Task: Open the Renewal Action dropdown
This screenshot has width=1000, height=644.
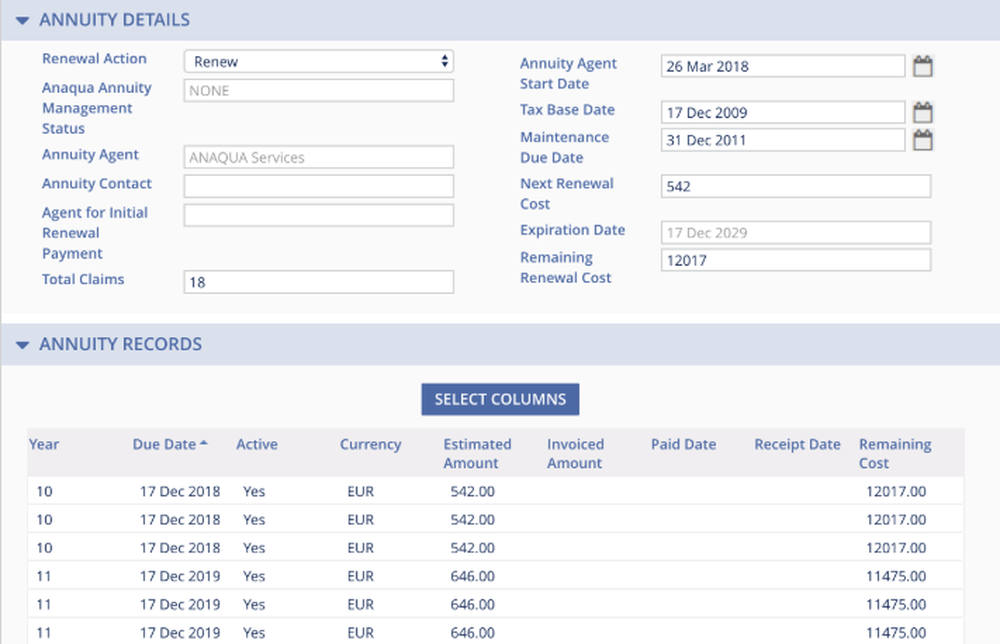Action: point(319,62)
